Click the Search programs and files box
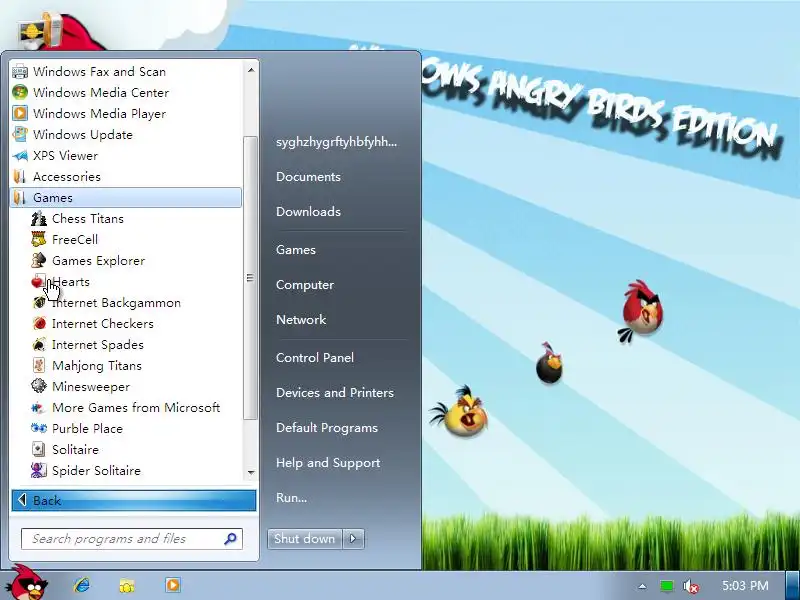Image resolution: width=800 pixels, height=600 pixels. (x=132, y=538)
